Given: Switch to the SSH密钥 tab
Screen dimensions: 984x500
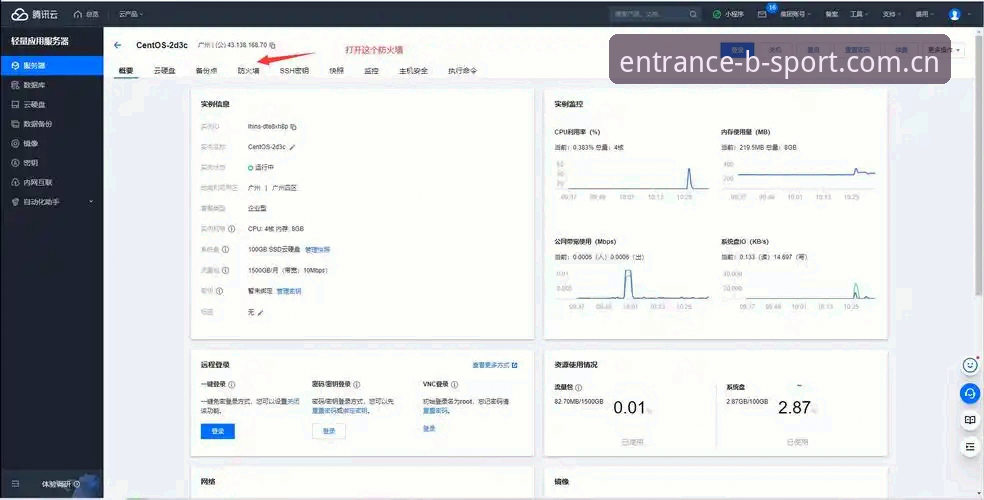Looking at the screenshot, I should click(294, 71).
